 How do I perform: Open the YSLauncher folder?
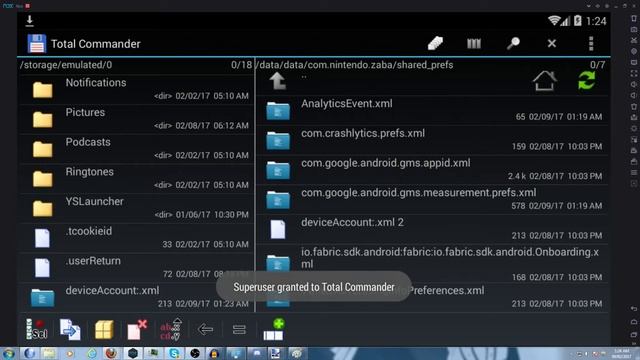click(x=136, y=209)
